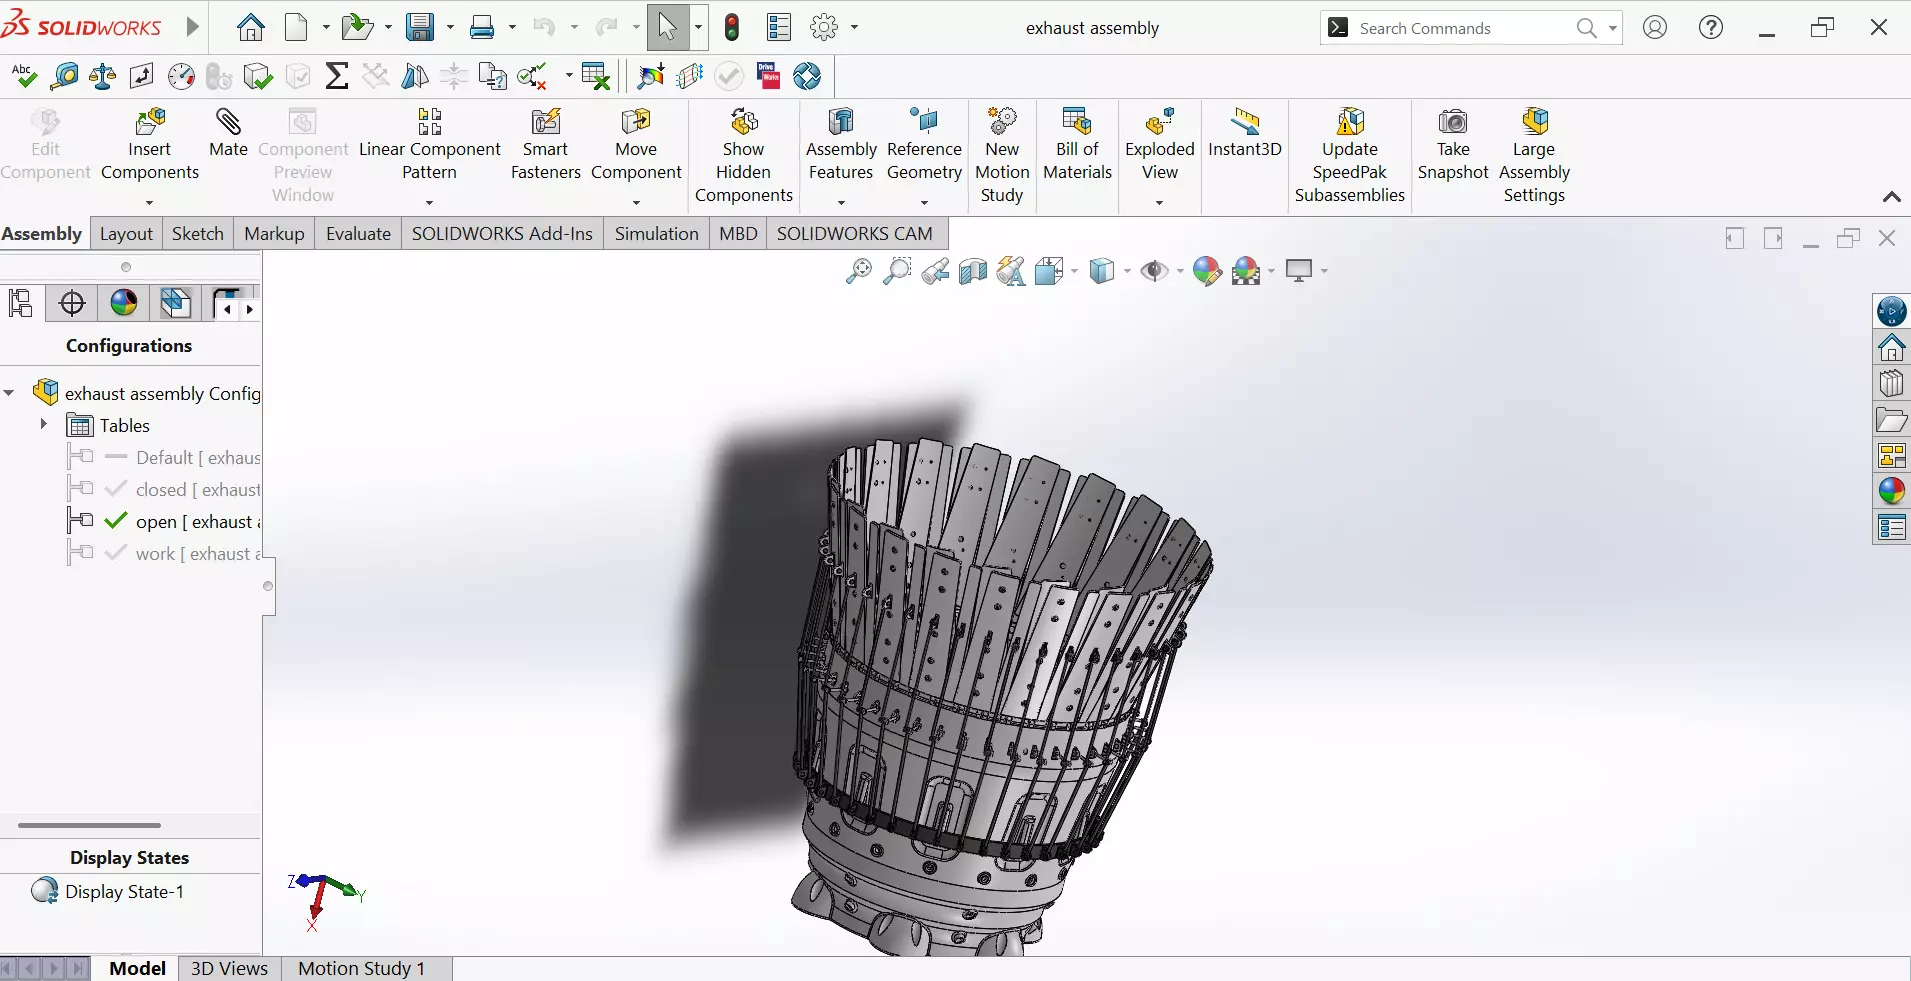Open Exploded View dropdown arrow
The width and height of the screenshot is (1911, 981).
click(1160, 203)
